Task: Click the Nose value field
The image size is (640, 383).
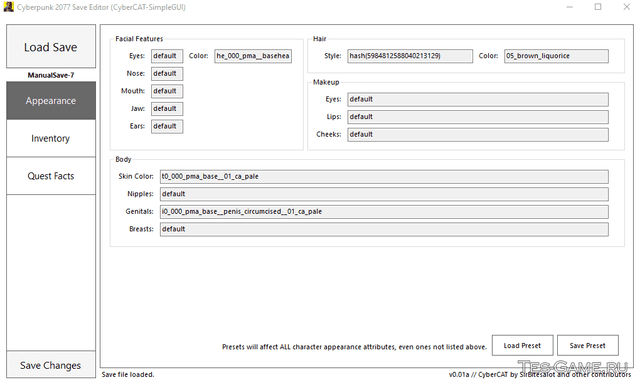Action: pyautogui.click(x=167, y=73)
